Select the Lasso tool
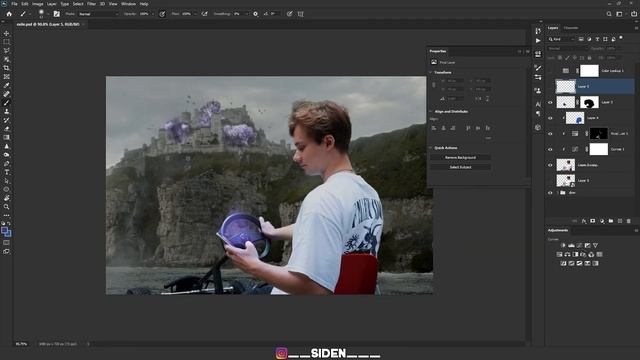 [x=7, y=51]
